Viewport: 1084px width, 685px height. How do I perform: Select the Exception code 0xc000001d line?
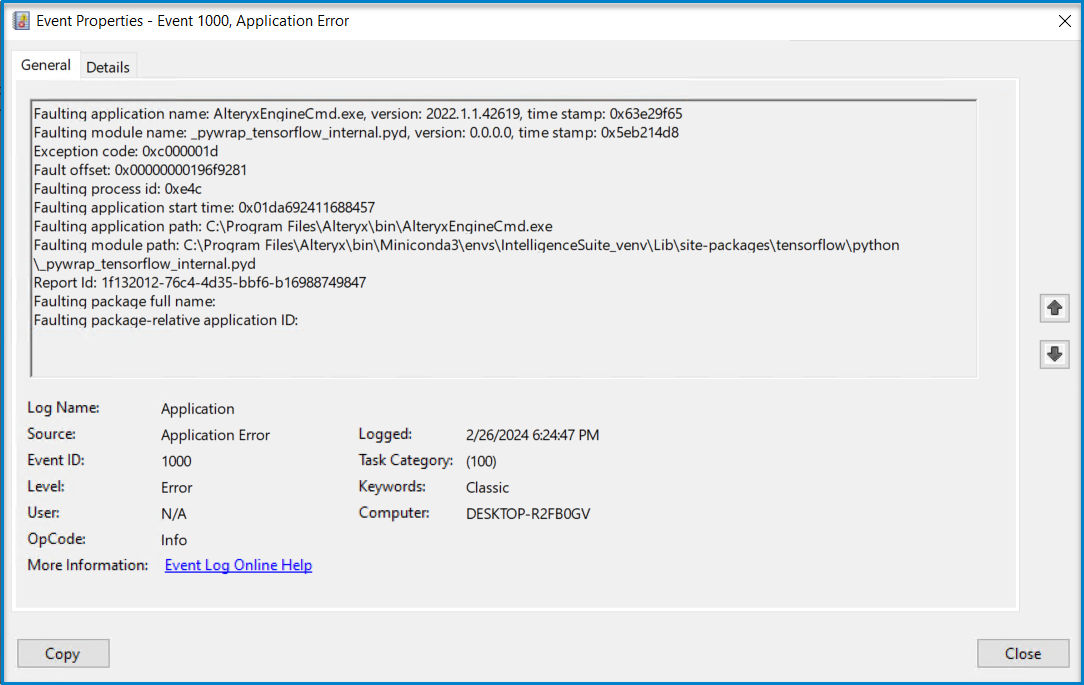point(126,151)
